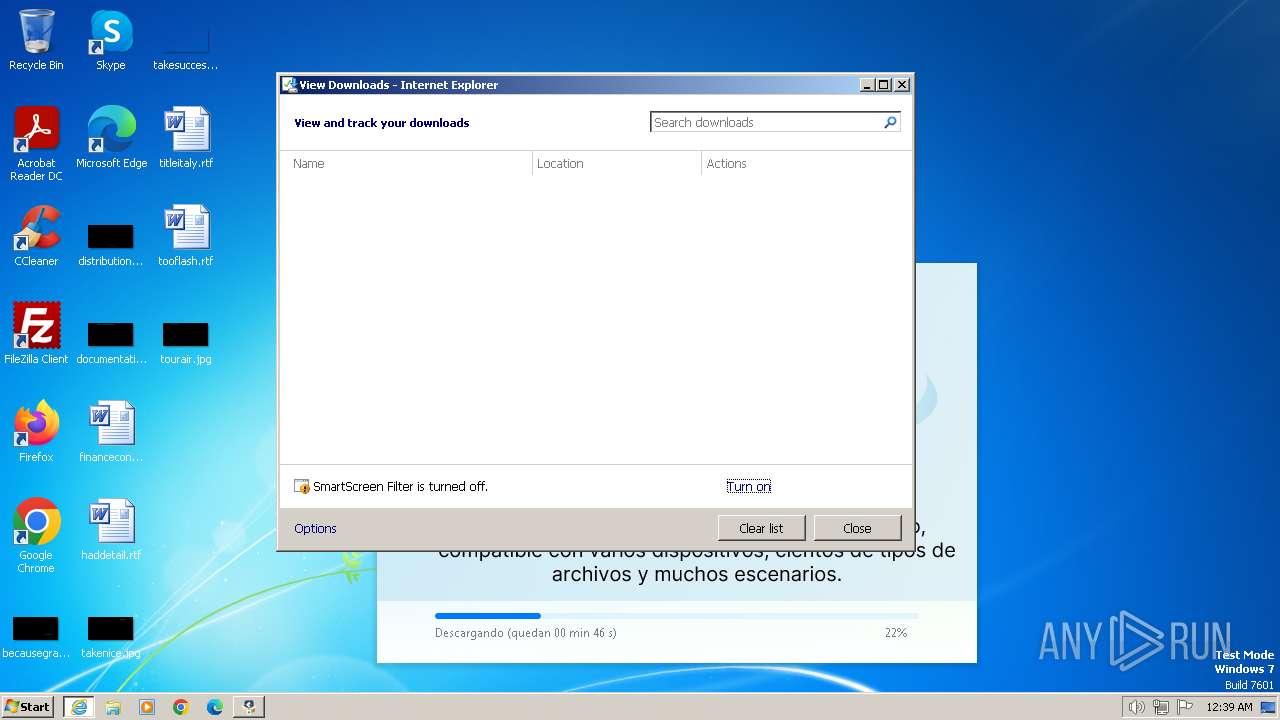
Task: Sort downloads by Location column
Action: point(617,163)
